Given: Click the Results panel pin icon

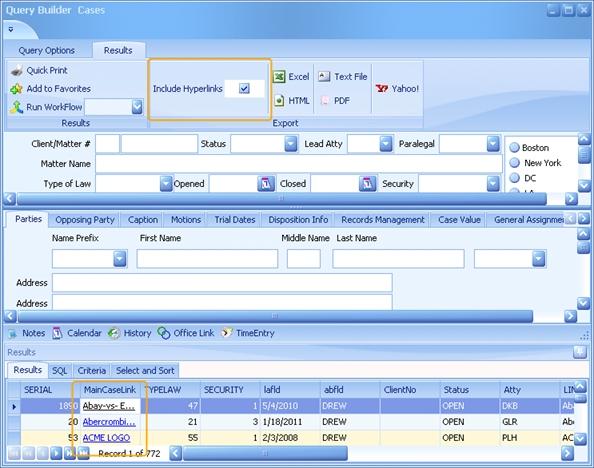Looking at the screenshot, I should click(580, 352).
